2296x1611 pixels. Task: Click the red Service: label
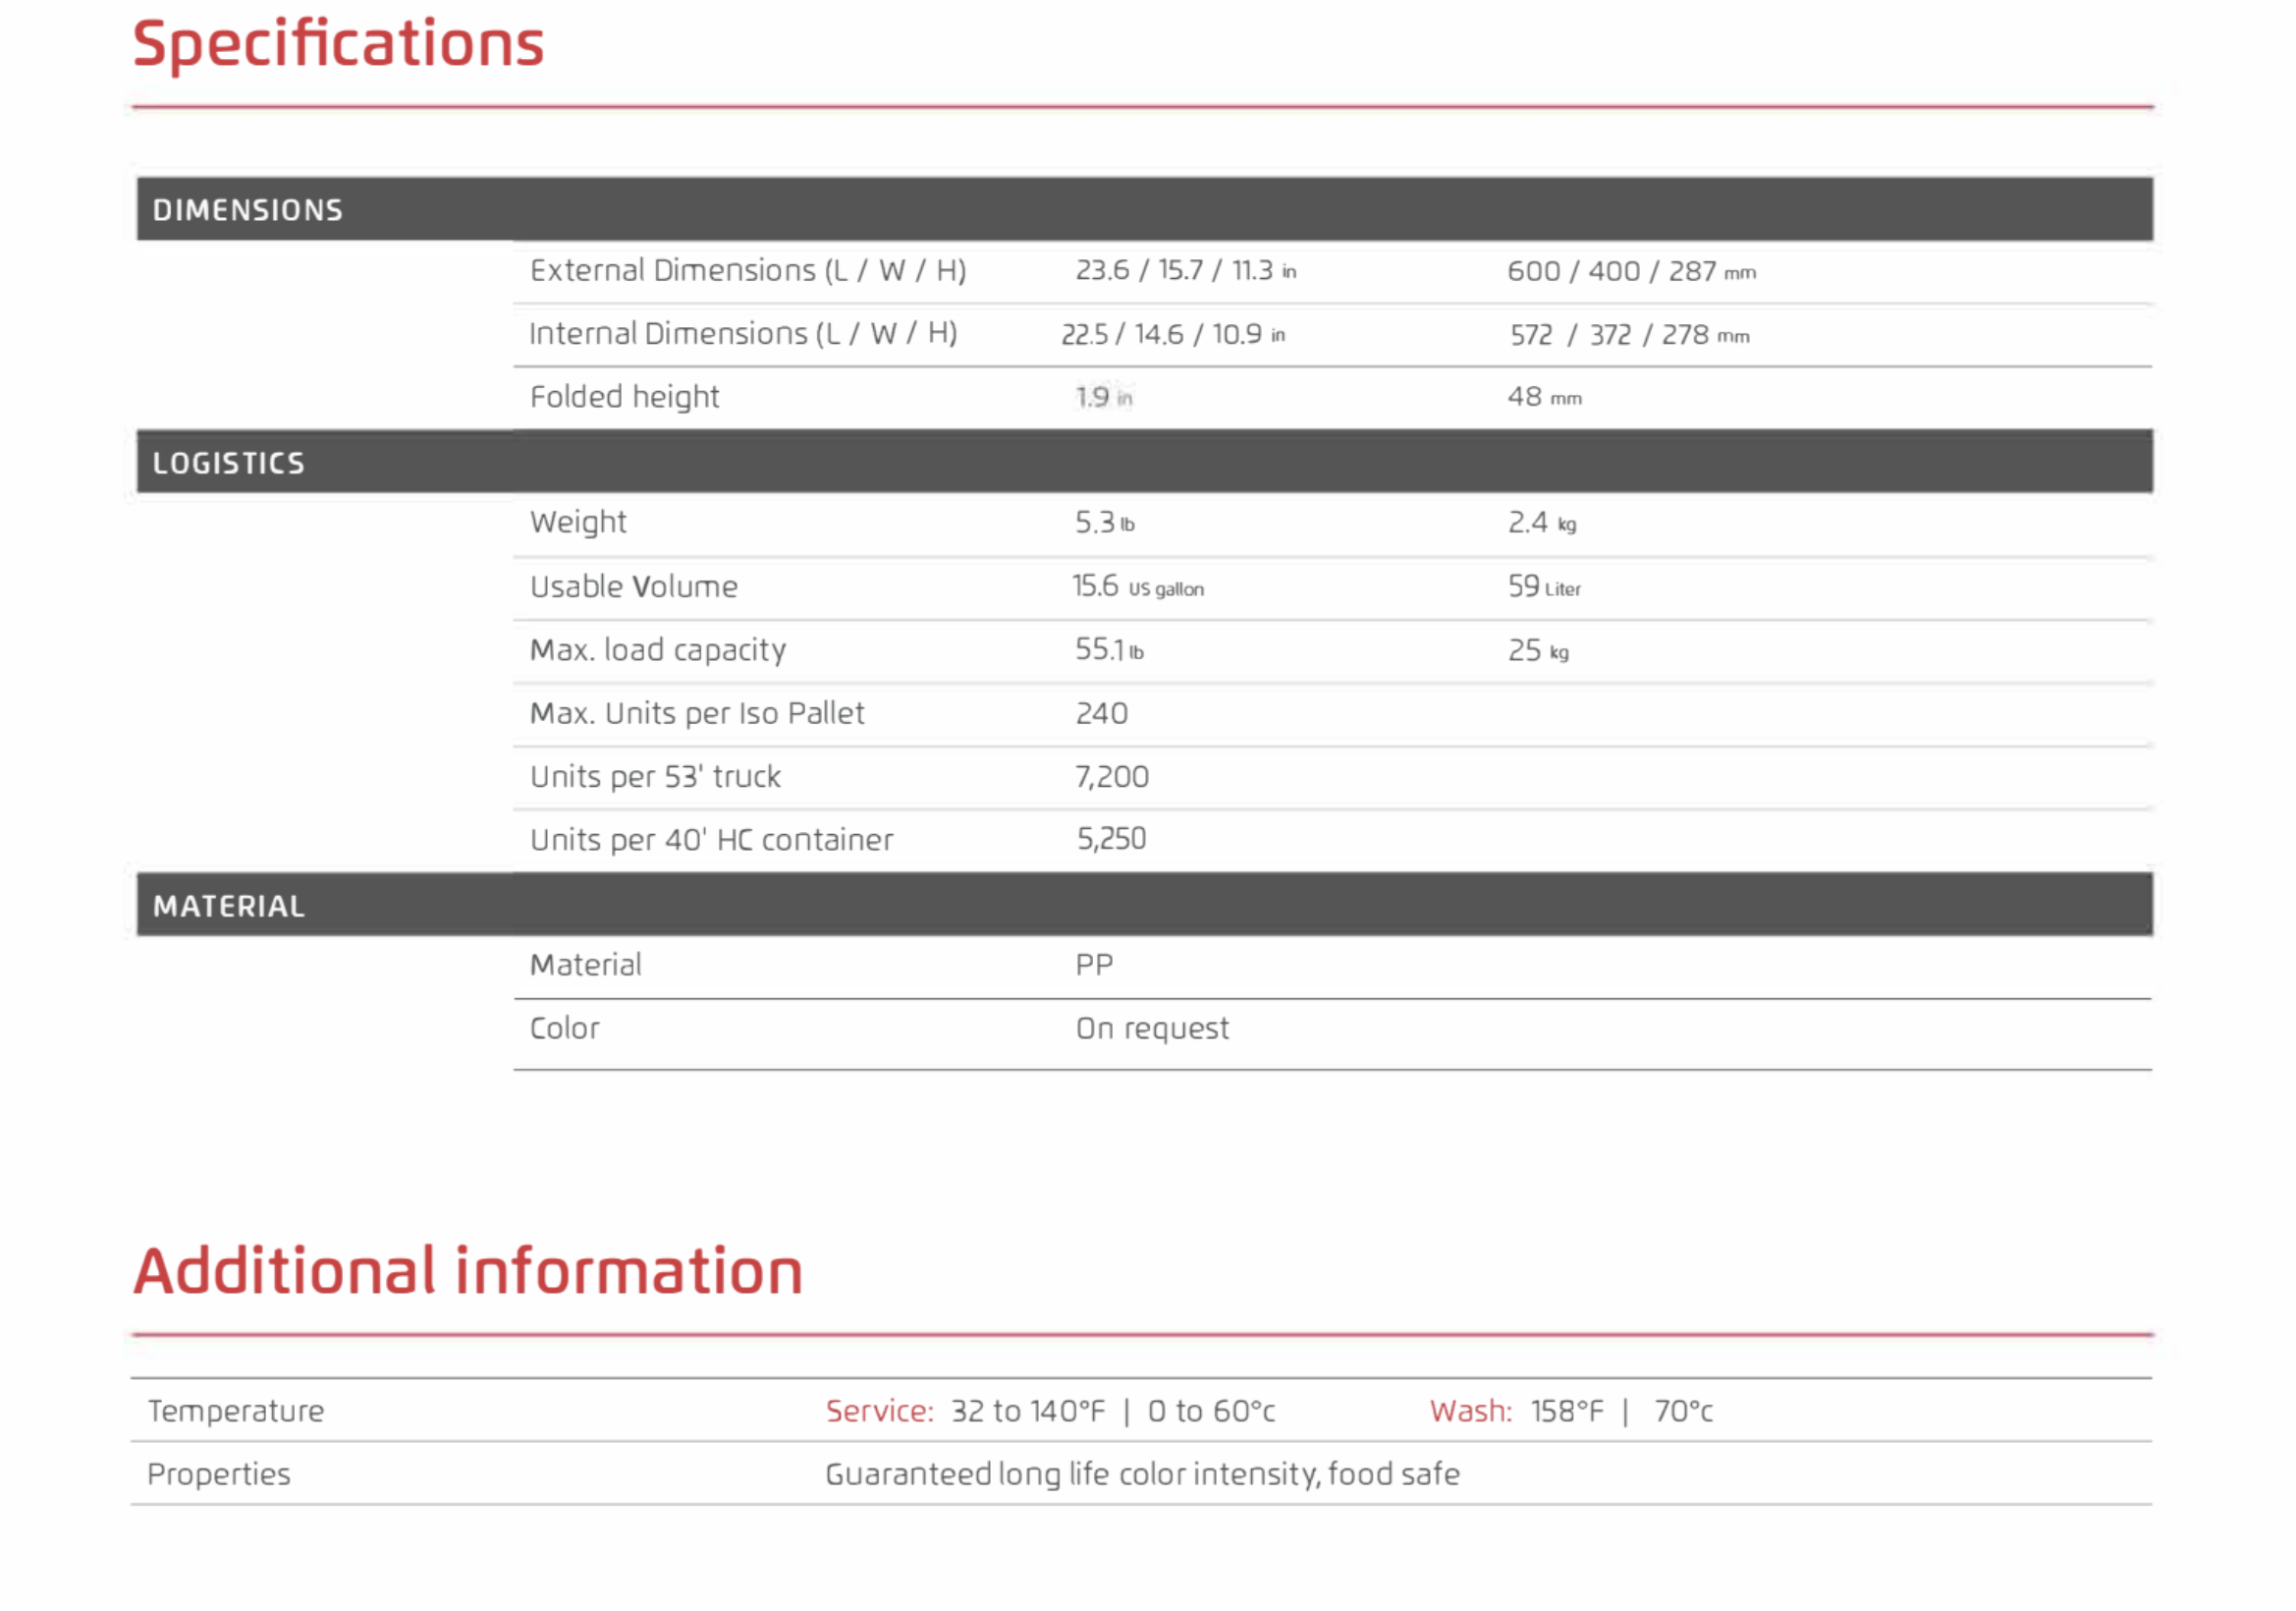(x=878, y=1411)
